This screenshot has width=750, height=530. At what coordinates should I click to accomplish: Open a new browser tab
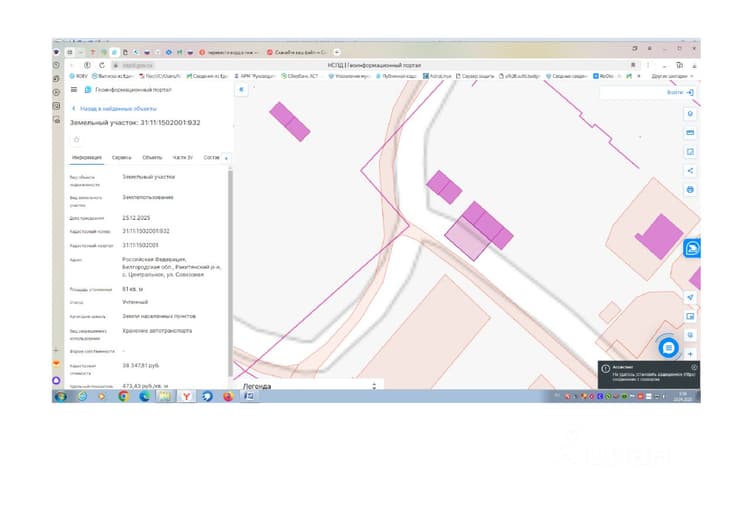pyautogui.click(x=337, y=52)
